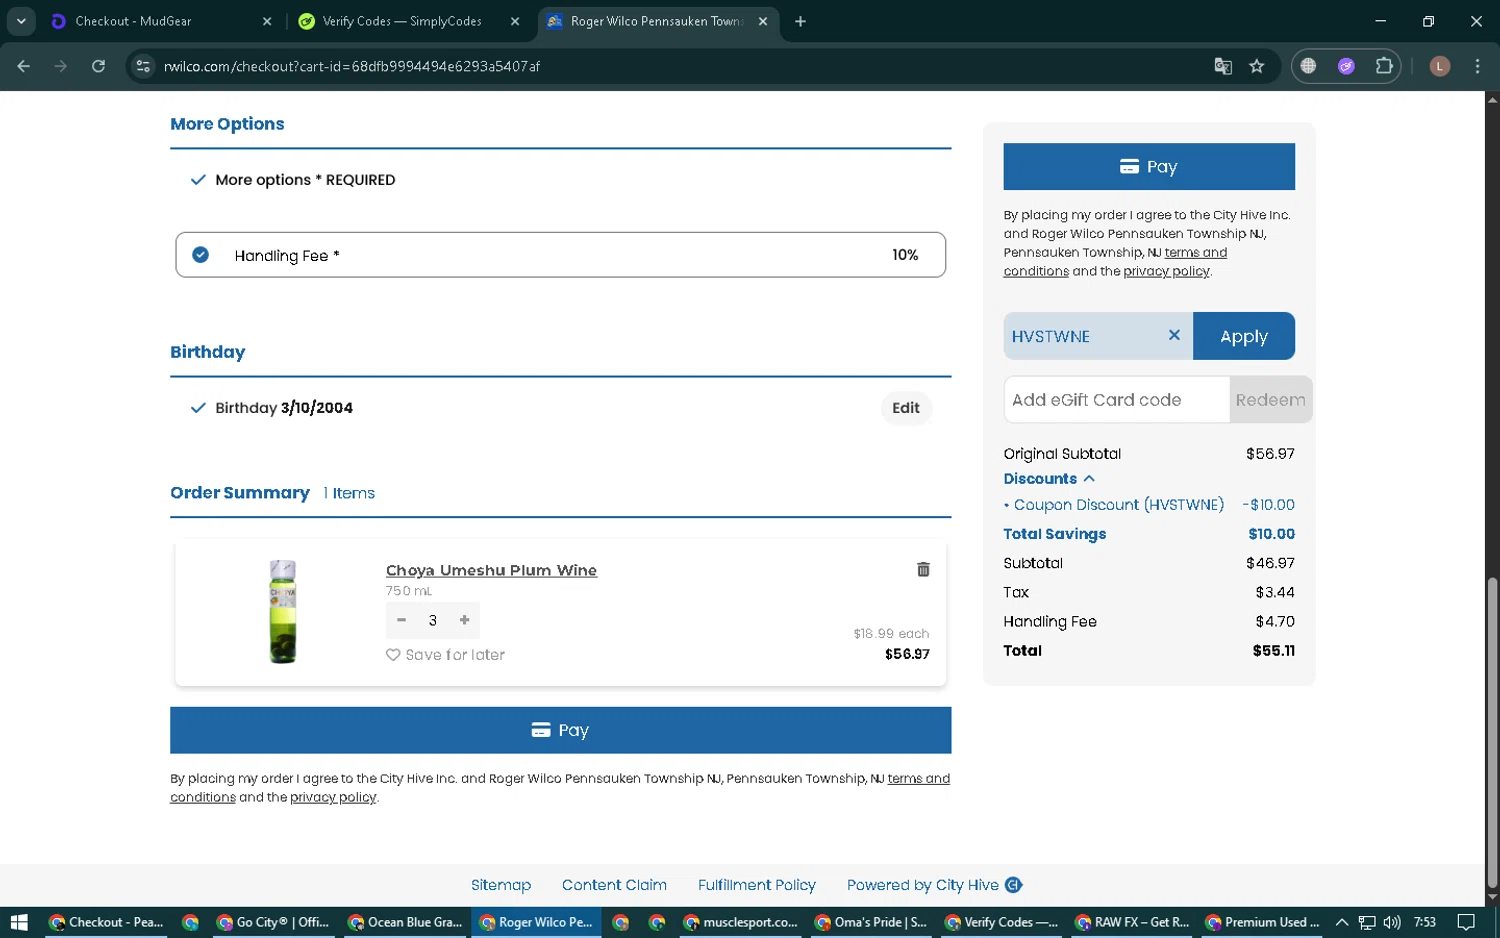Switch to Ocean Blue Gra... taskbar window
This screenshot has height=938, width=1500.
tap(405, 922)
